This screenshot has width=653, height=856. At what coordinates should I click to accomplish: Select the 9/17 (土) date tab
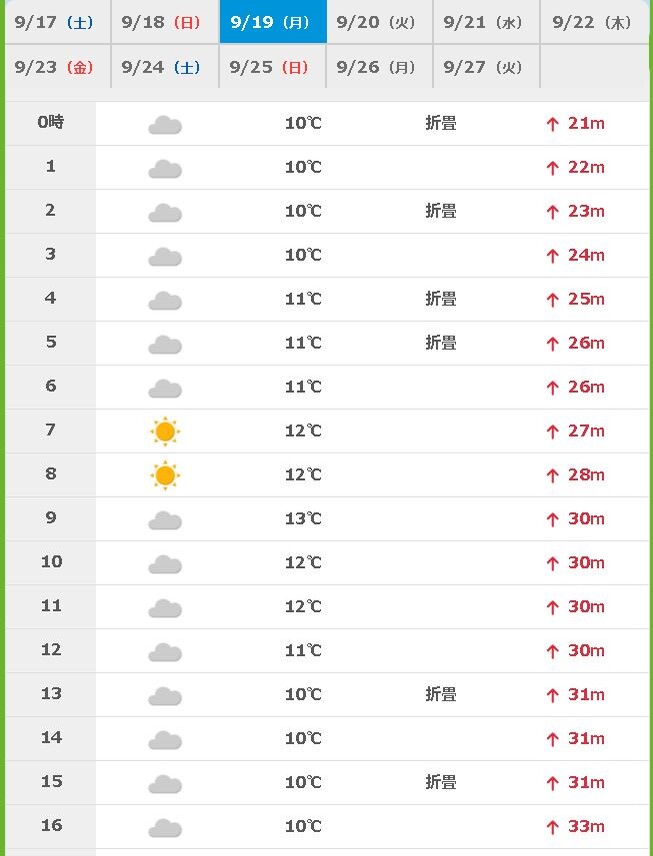[57, 22]
